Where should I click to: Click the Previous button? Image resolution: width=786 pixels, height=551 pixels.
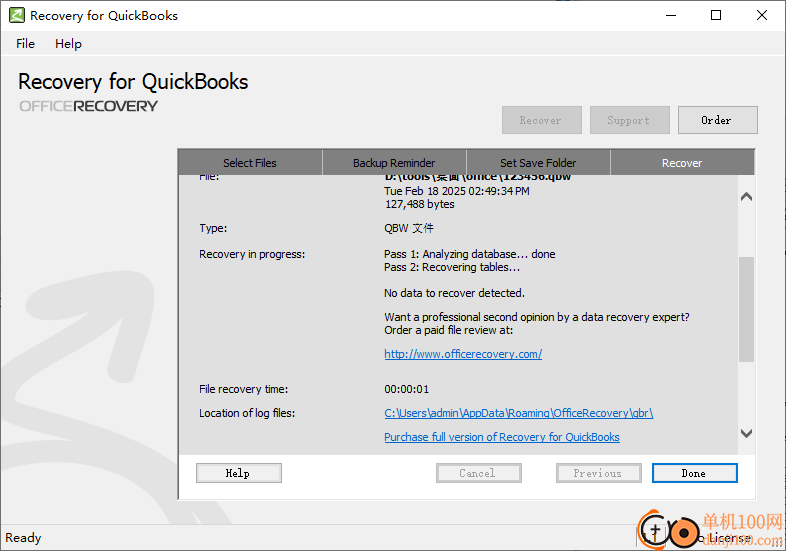coord(599,473)
